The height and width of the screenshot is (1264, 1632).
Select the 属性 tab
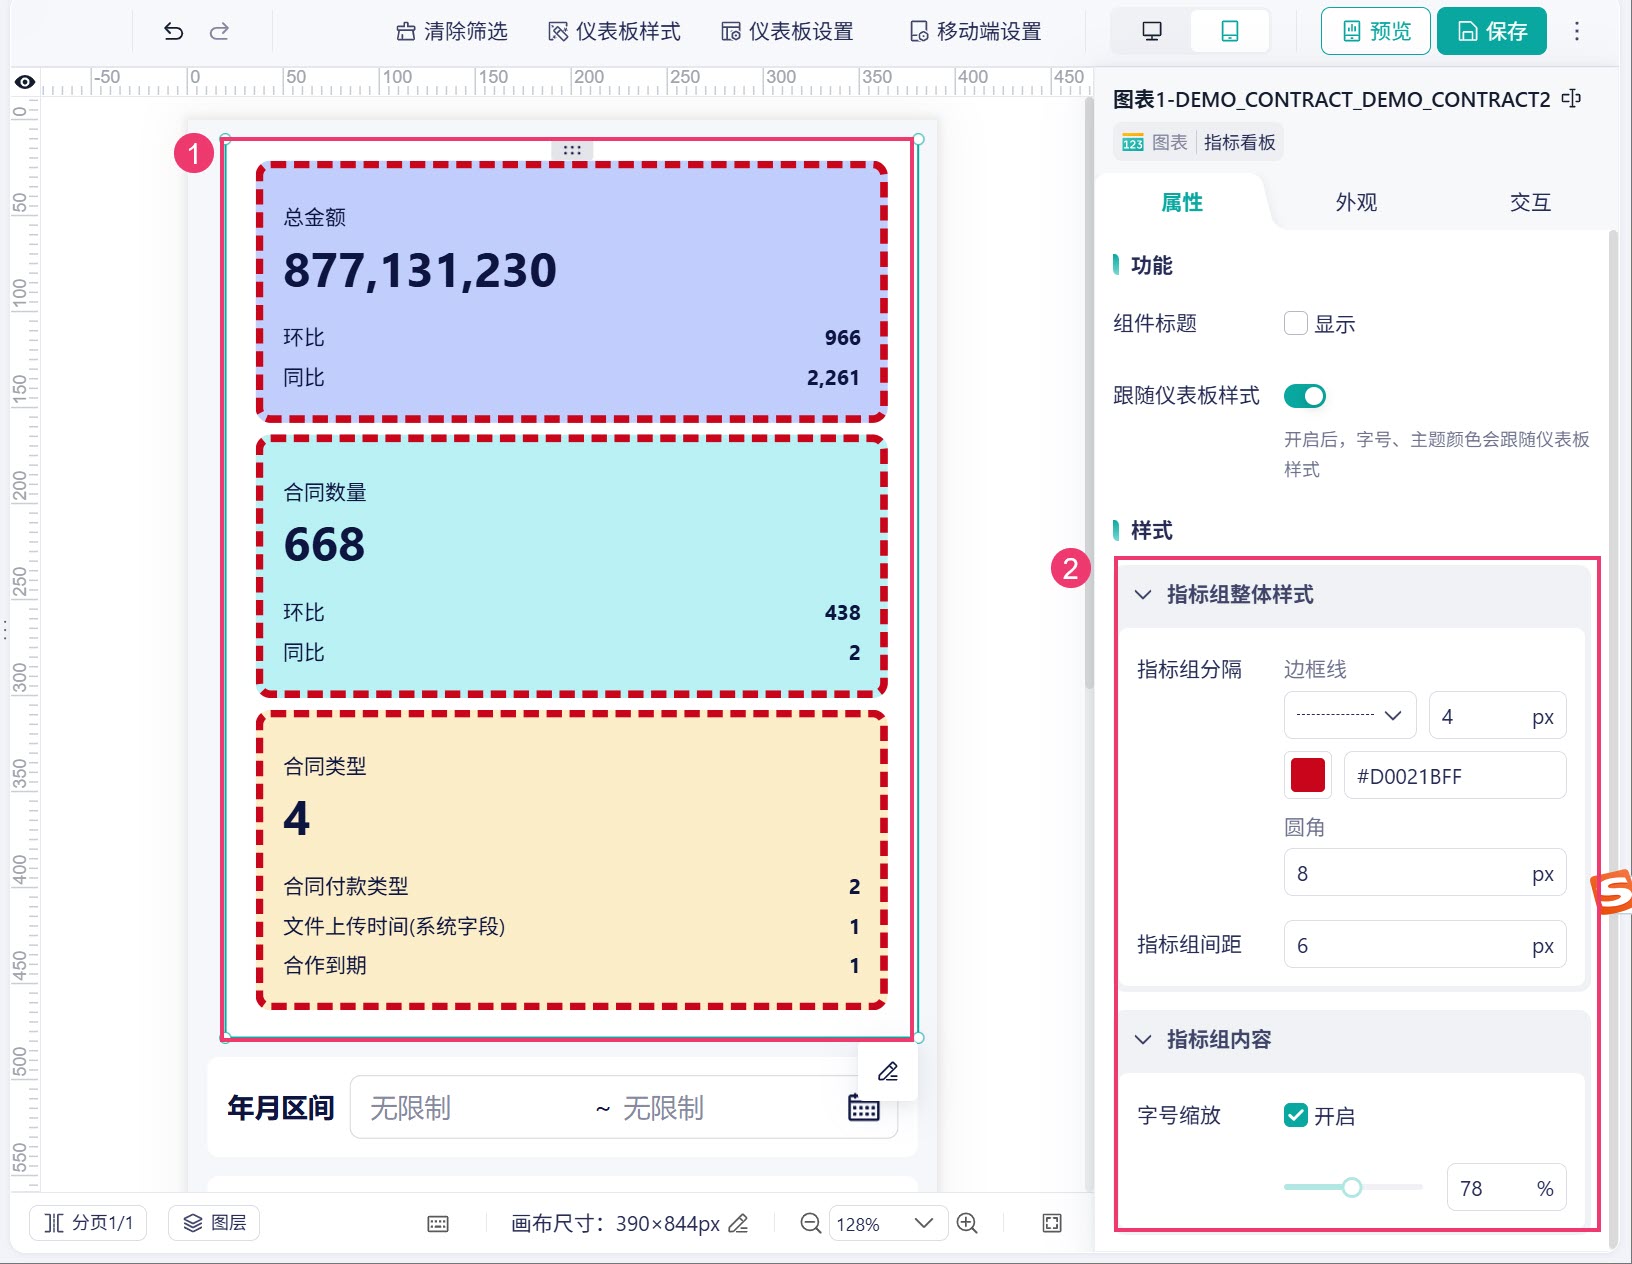(1182, 202)
